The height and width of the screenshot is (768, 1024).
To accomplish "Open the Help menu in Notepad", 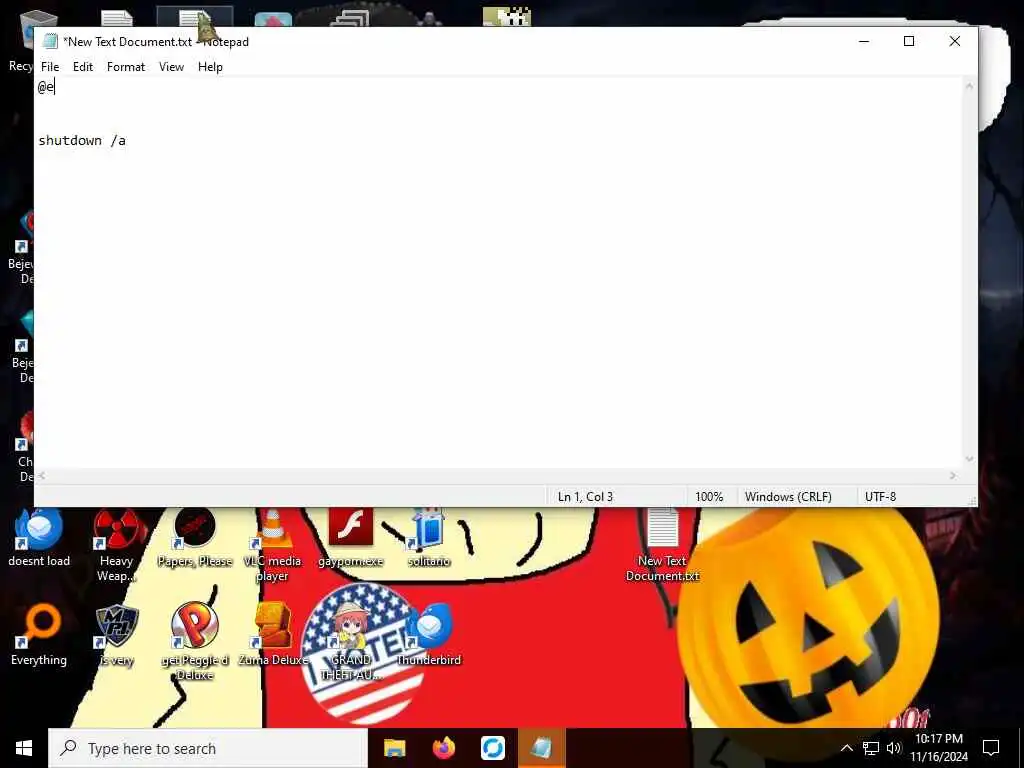I will [210, 67].
